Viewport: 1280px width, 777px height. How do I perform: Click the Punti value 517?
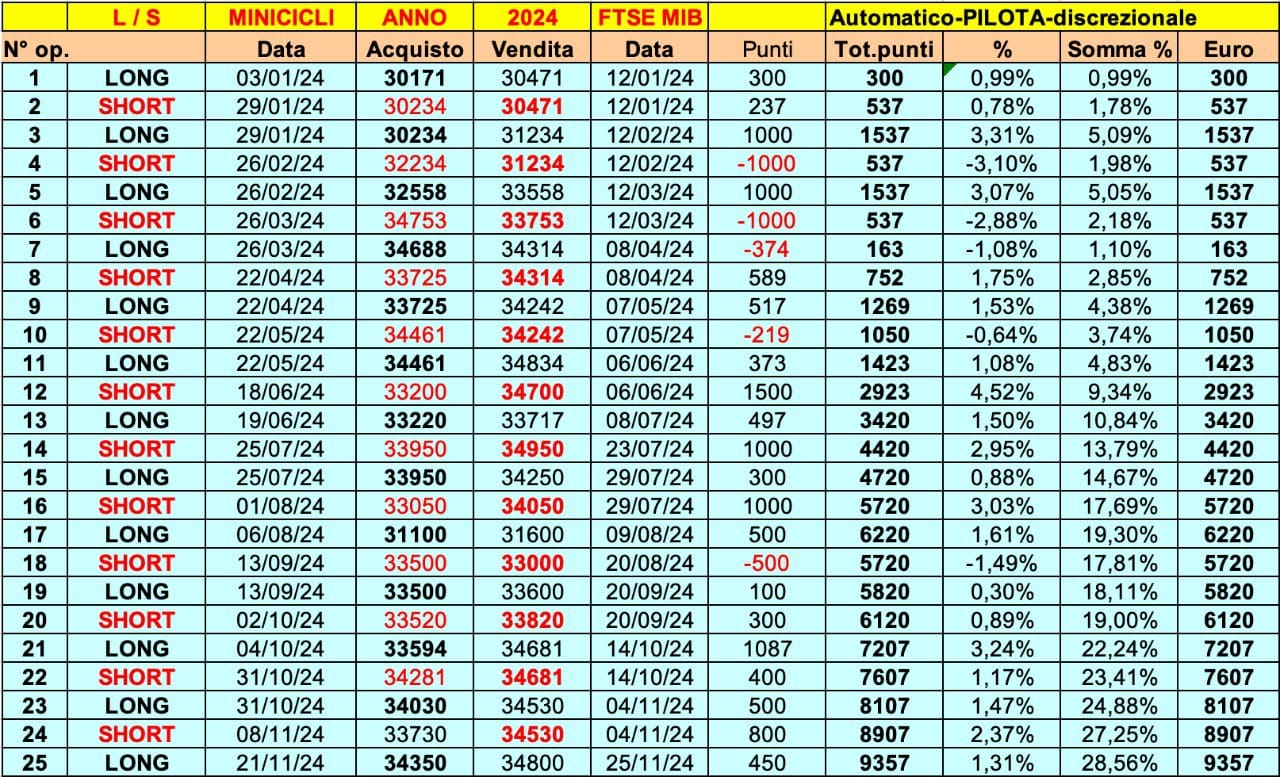pyautogui.click(x=769, y=306)
